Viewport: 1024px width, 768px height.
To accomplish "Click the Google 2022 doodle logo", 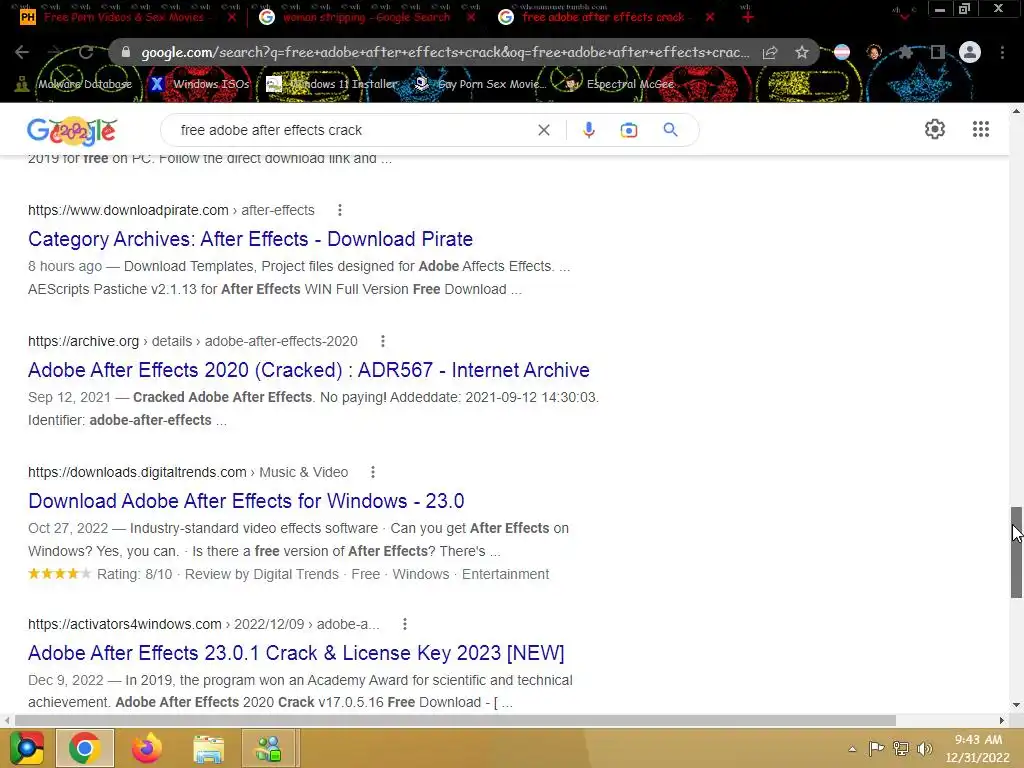I will pos(72,131).
